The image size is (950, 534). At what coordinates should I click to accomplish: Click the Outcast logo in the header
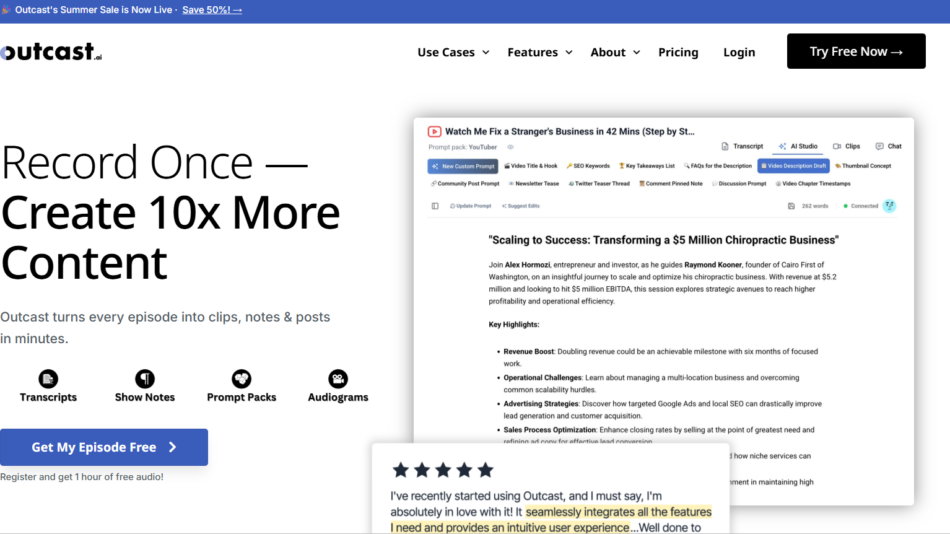pyautogui.click(x=51, y=52)
